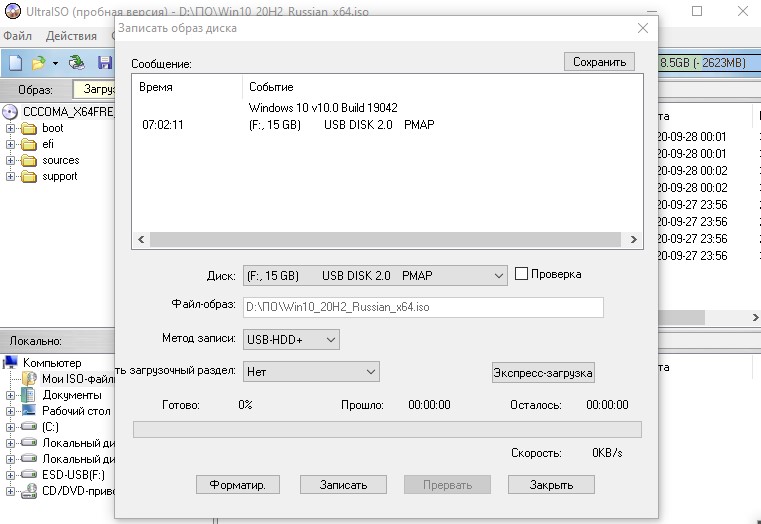Image resolution: width=761 pixels, height=524 pixels.
Task: Enable the Проверка checkbox
Action: (521, 274)
